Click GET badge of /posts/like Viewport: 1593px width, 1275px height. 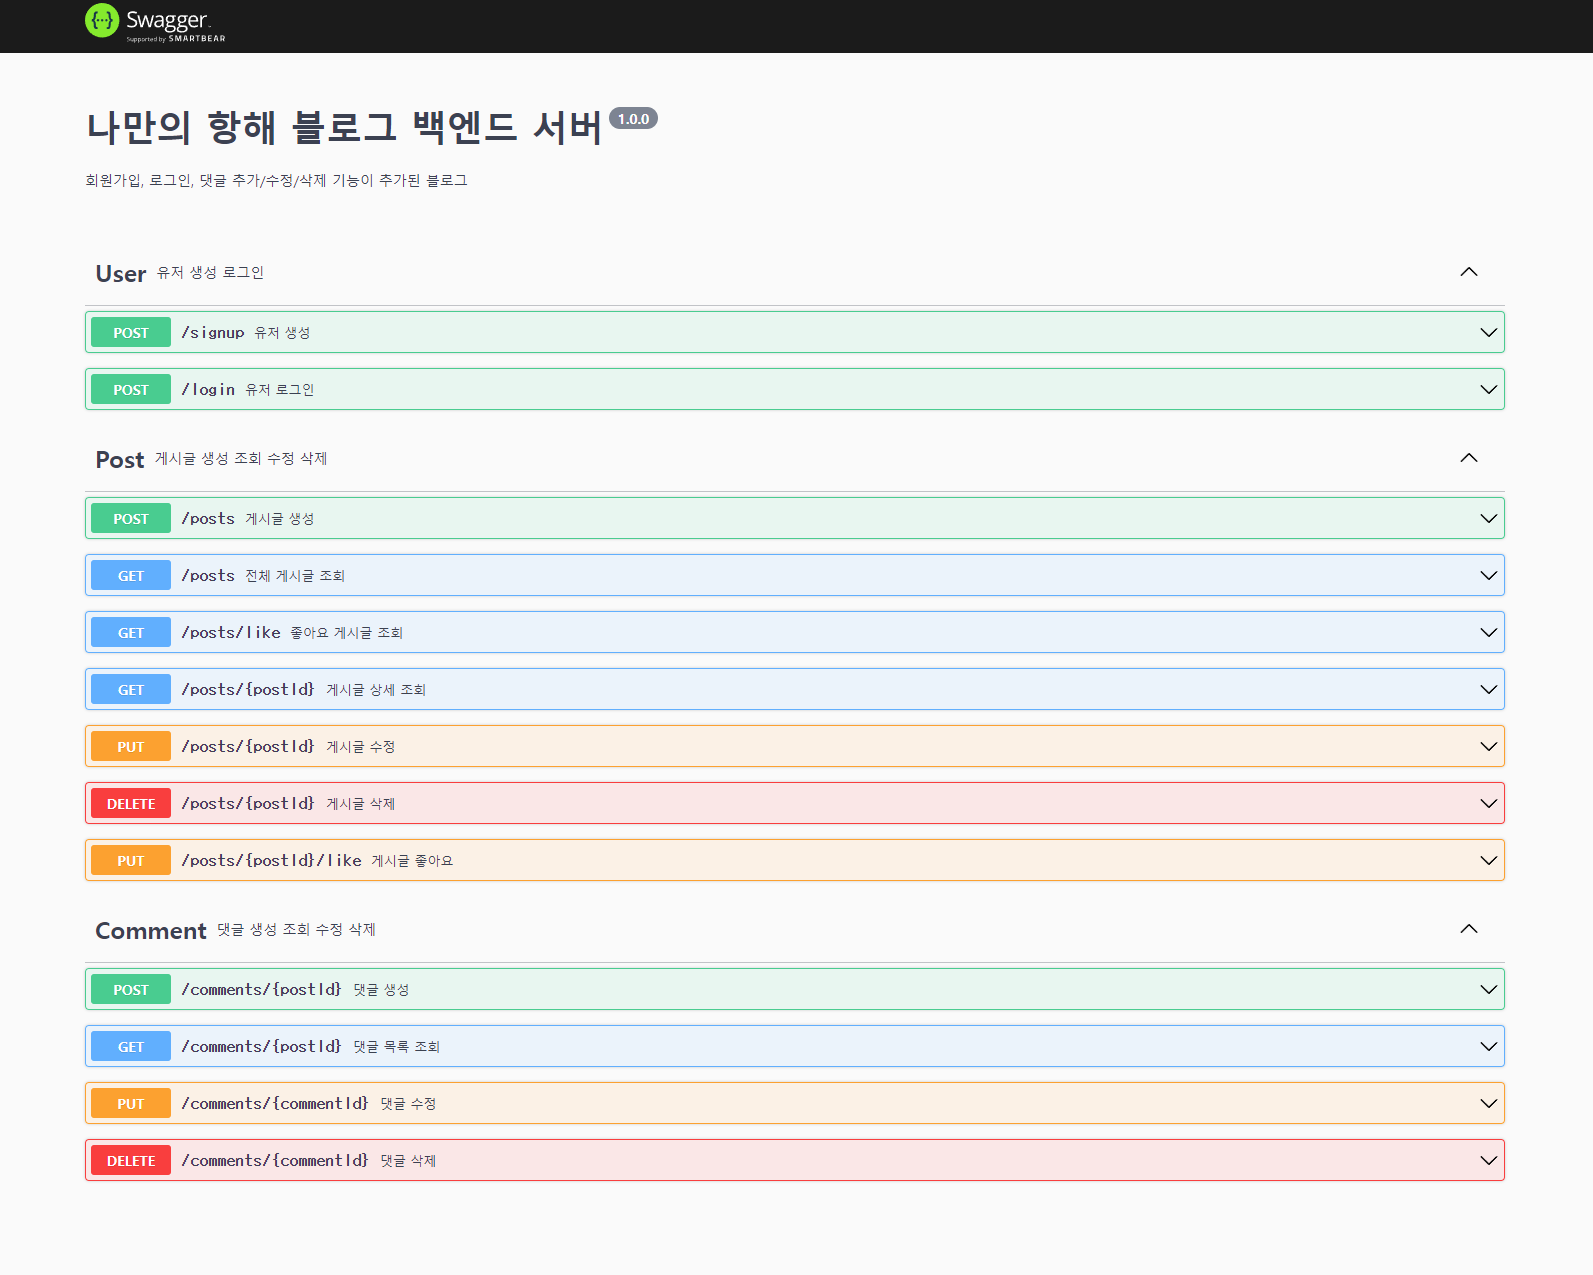[x=131, y=632]
